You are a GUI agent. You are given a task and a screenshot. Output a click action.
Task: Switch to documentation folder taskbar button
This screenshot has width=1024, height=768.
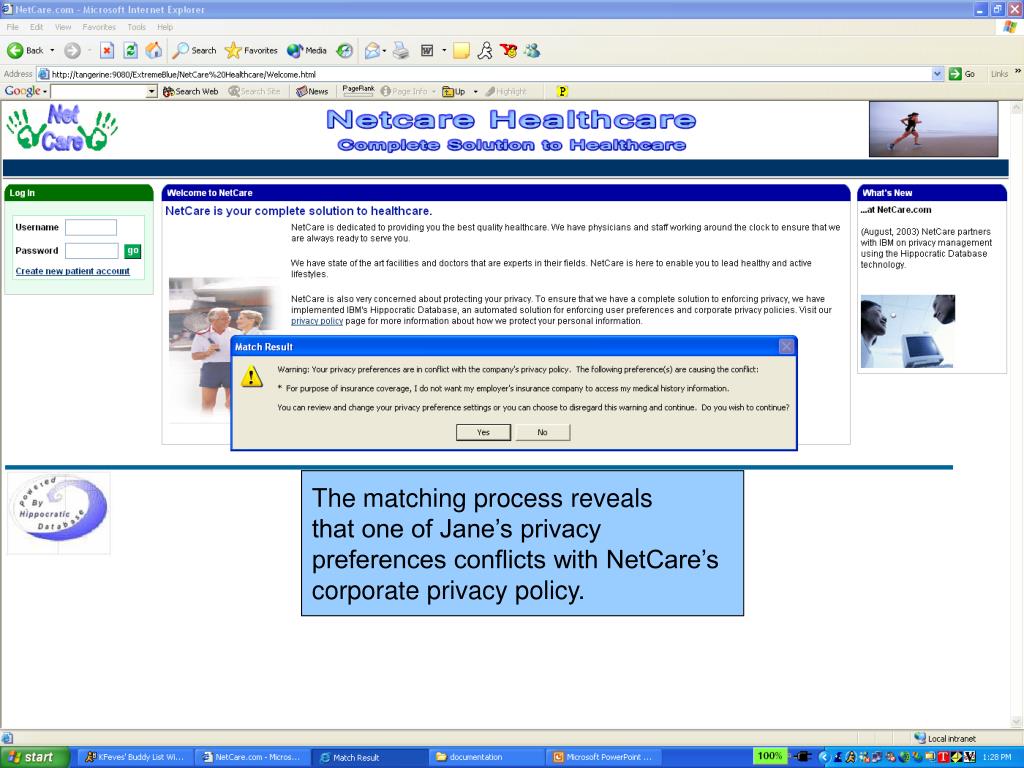point(486,758)
